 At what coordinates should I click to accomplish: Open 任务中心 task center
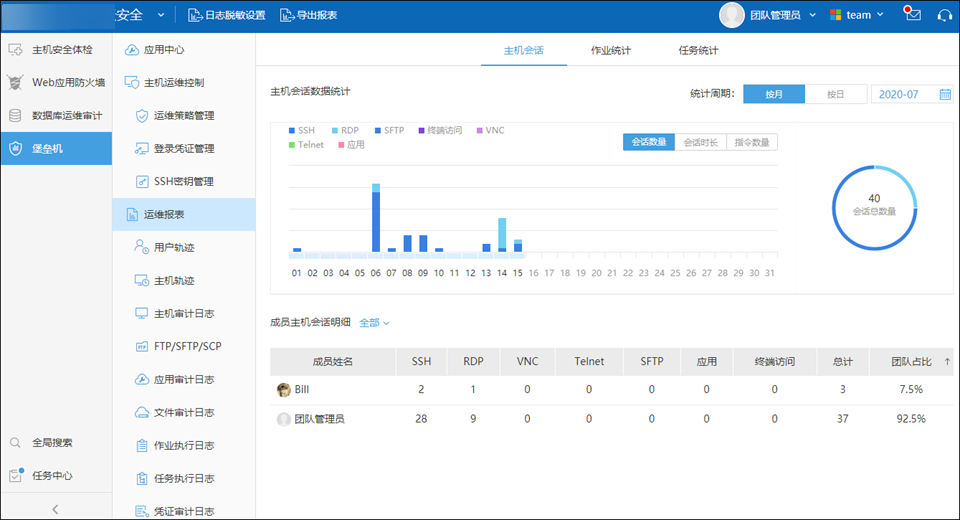coord(56,476)
